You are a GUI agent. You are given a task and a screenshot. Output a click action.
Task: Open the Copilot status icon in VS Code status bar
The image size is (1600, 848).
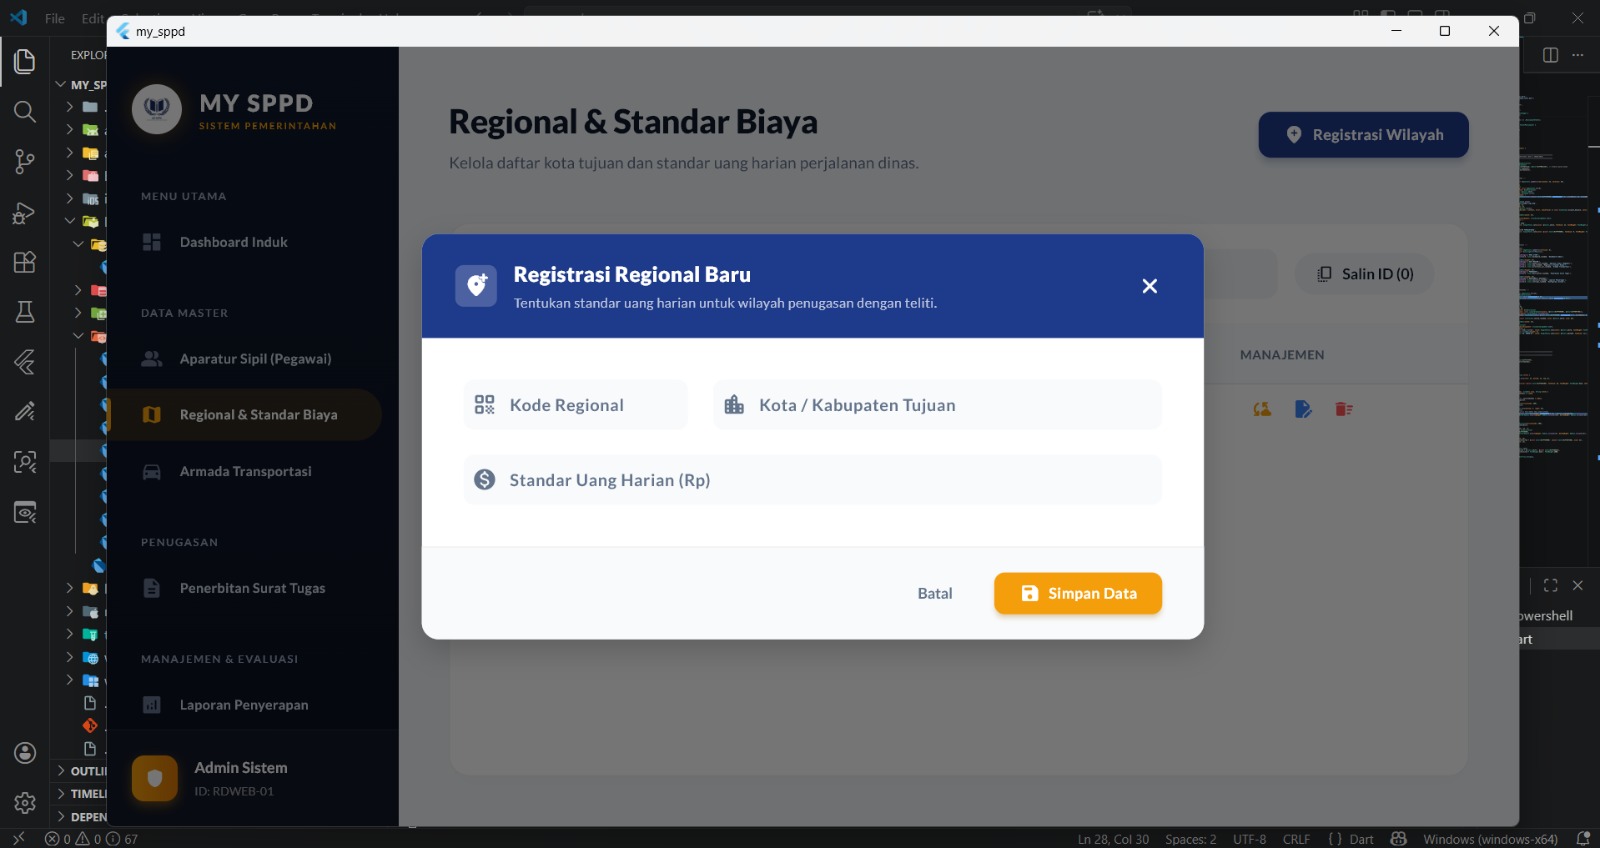pos(1398,839)
